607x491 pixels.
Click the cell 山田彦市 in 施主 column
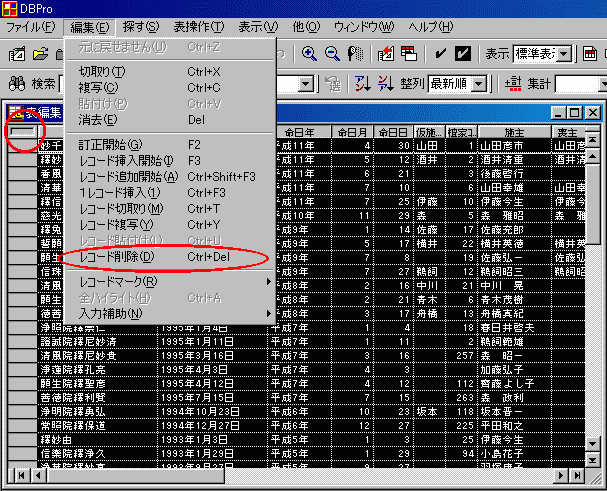pos(514,146)
